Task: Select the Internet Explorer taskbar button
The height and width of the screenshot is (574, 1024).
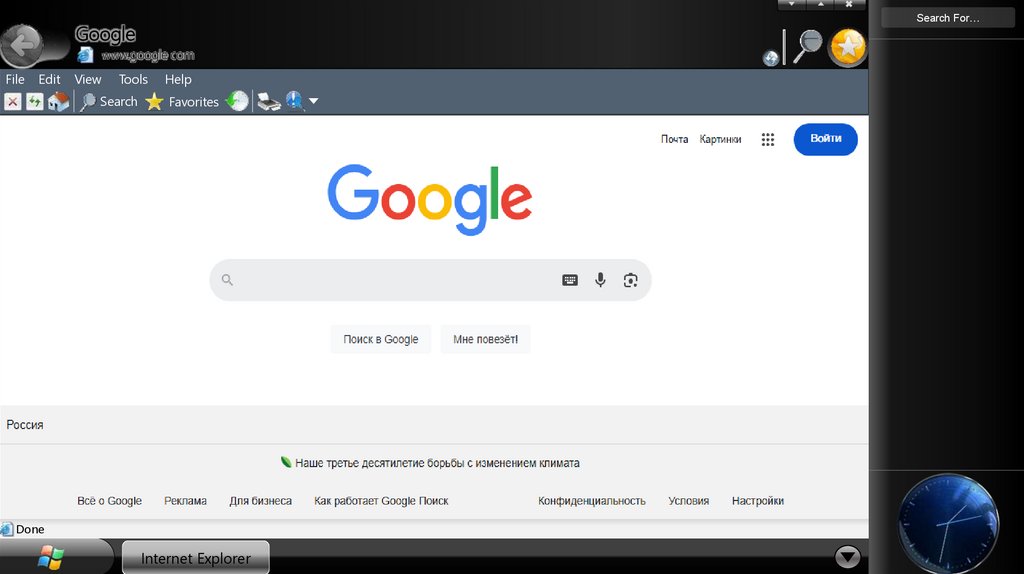Action: (196, 558)
